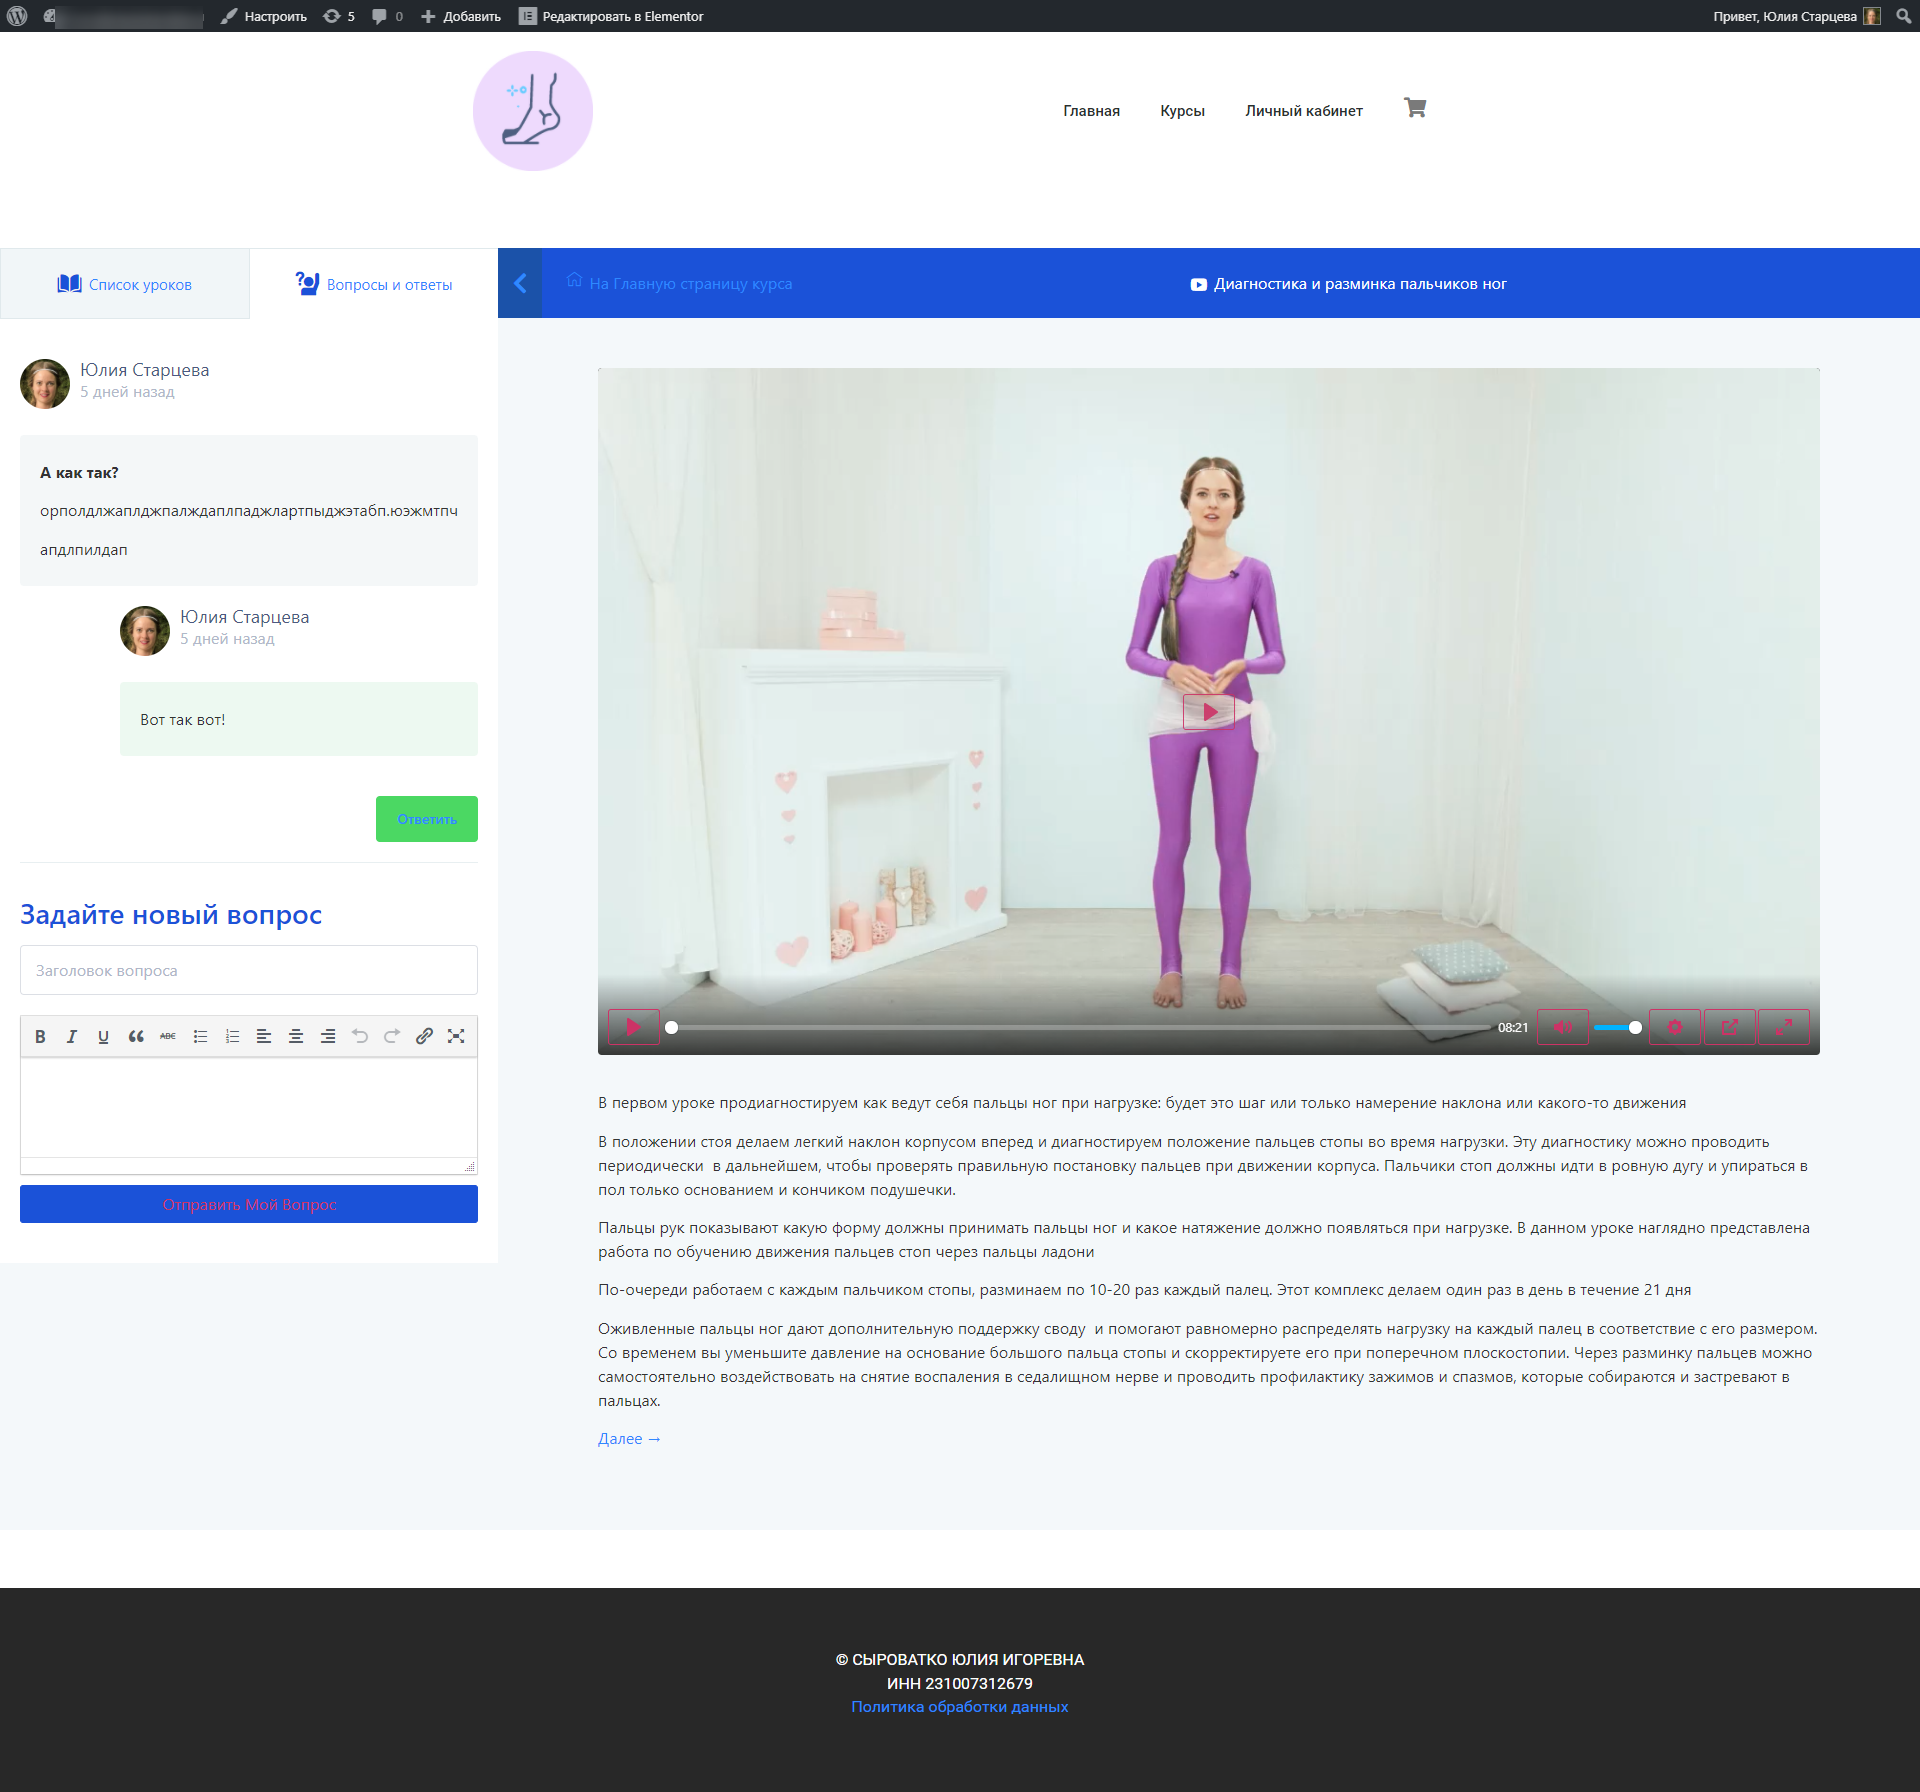Open the WordPress admin search icon

(x=1903, y=16)
